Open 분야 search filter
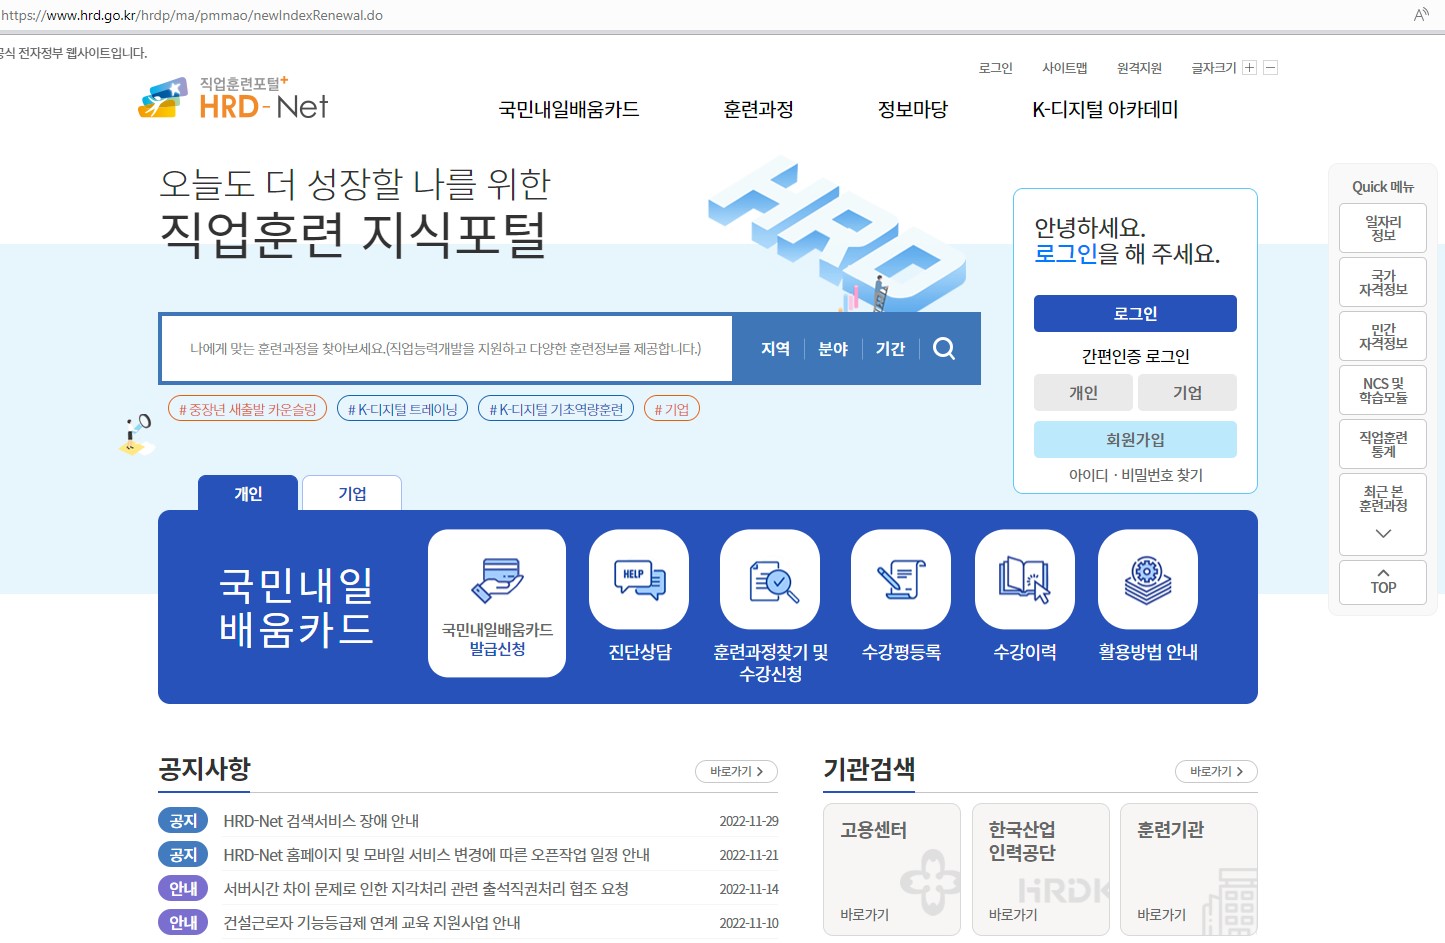Viewport: 1445px width, 943px height. [833, 349]
